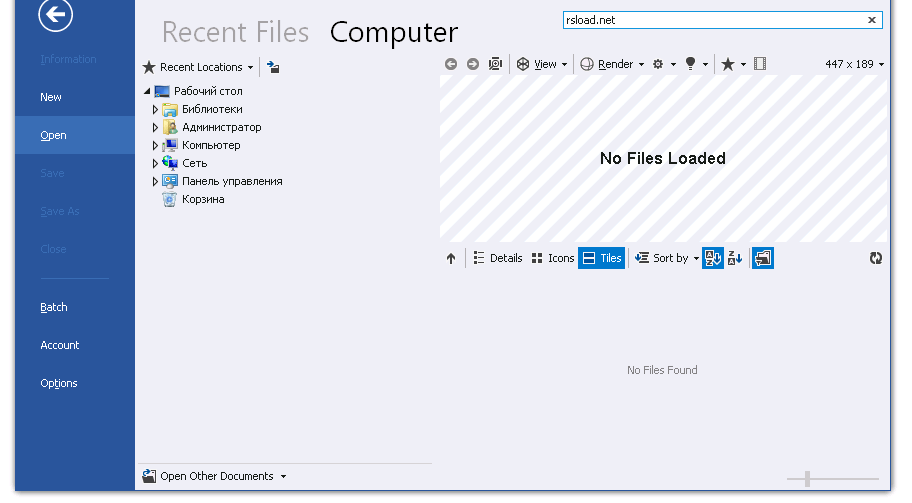The image size is (912, 503).
Task: Switch file list to Tiles view
Action: click(x=601, y=258)
